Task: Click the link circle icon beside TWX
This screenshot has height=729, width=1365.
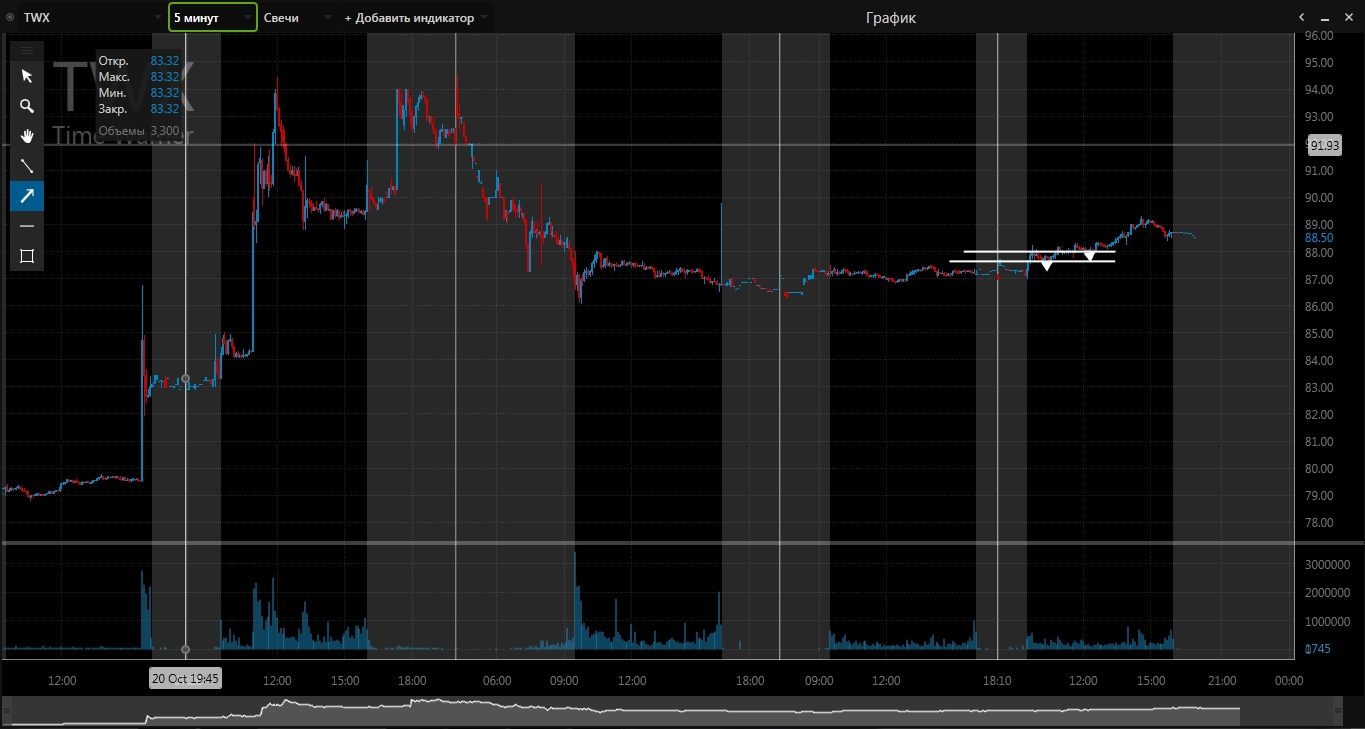Action: click(x=10, y=18)
